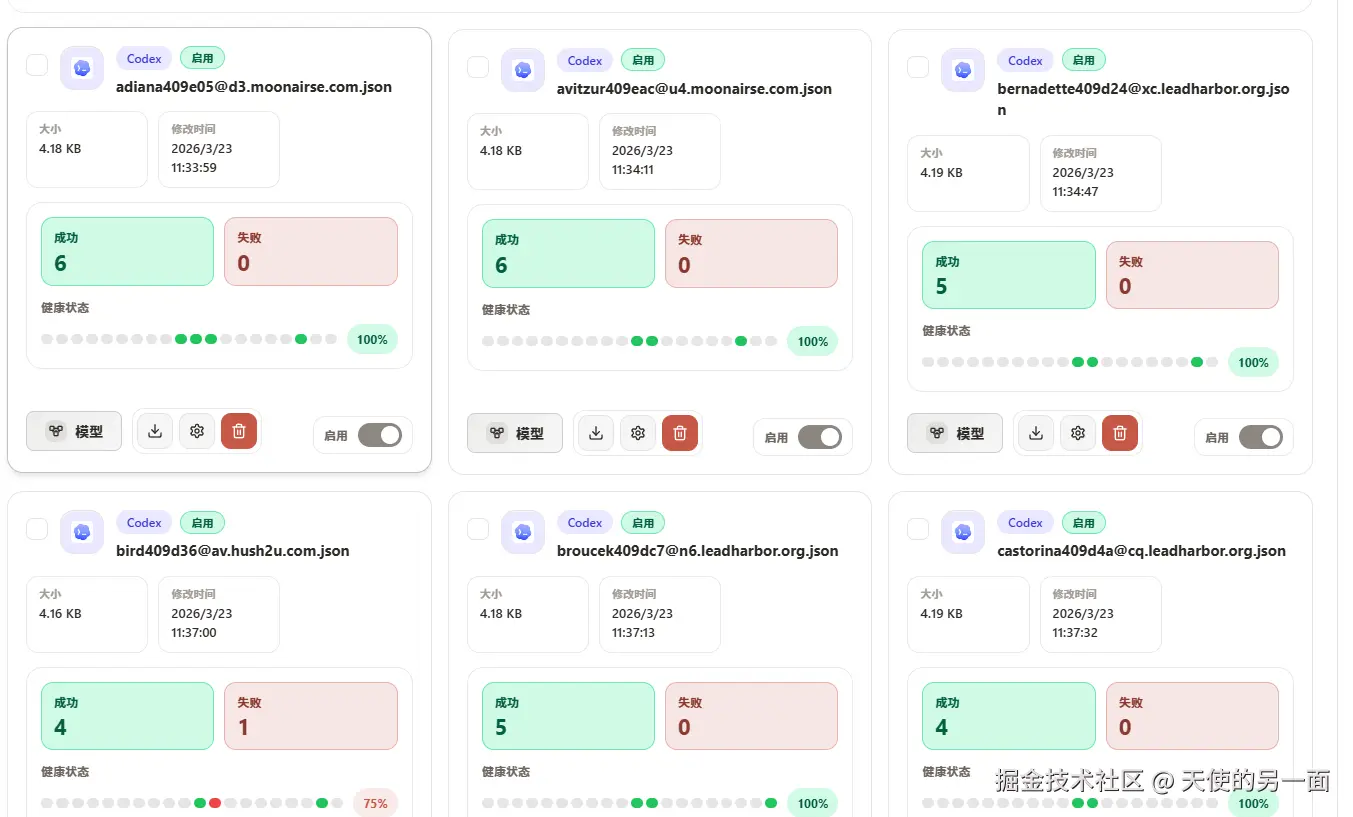Delete the adiana409e05 credential file
Viewport: 1353px width, 817px height.
pyautogui.click(x=239, y=431)
